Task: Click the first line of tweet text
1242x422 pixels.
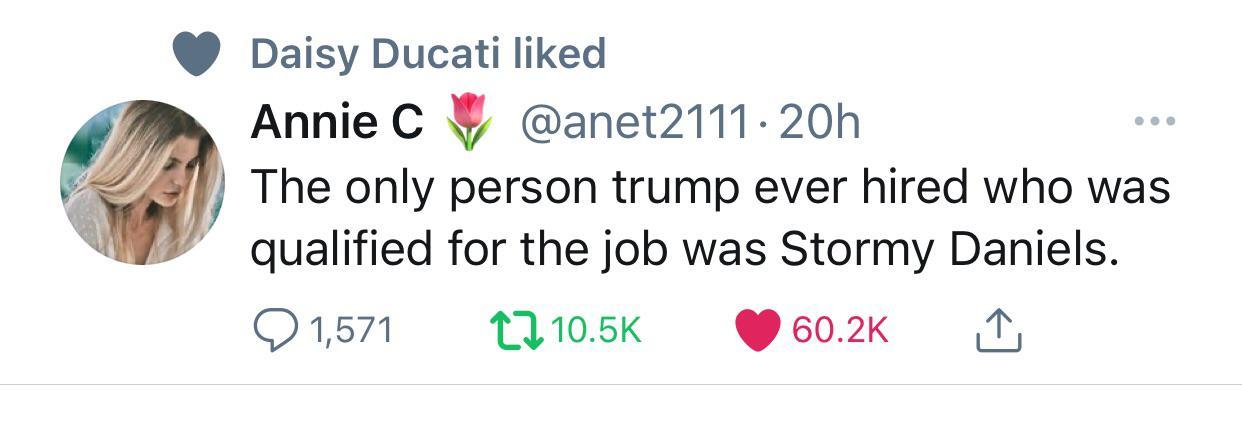Action: pyautogui.click(x=709, y=186)
